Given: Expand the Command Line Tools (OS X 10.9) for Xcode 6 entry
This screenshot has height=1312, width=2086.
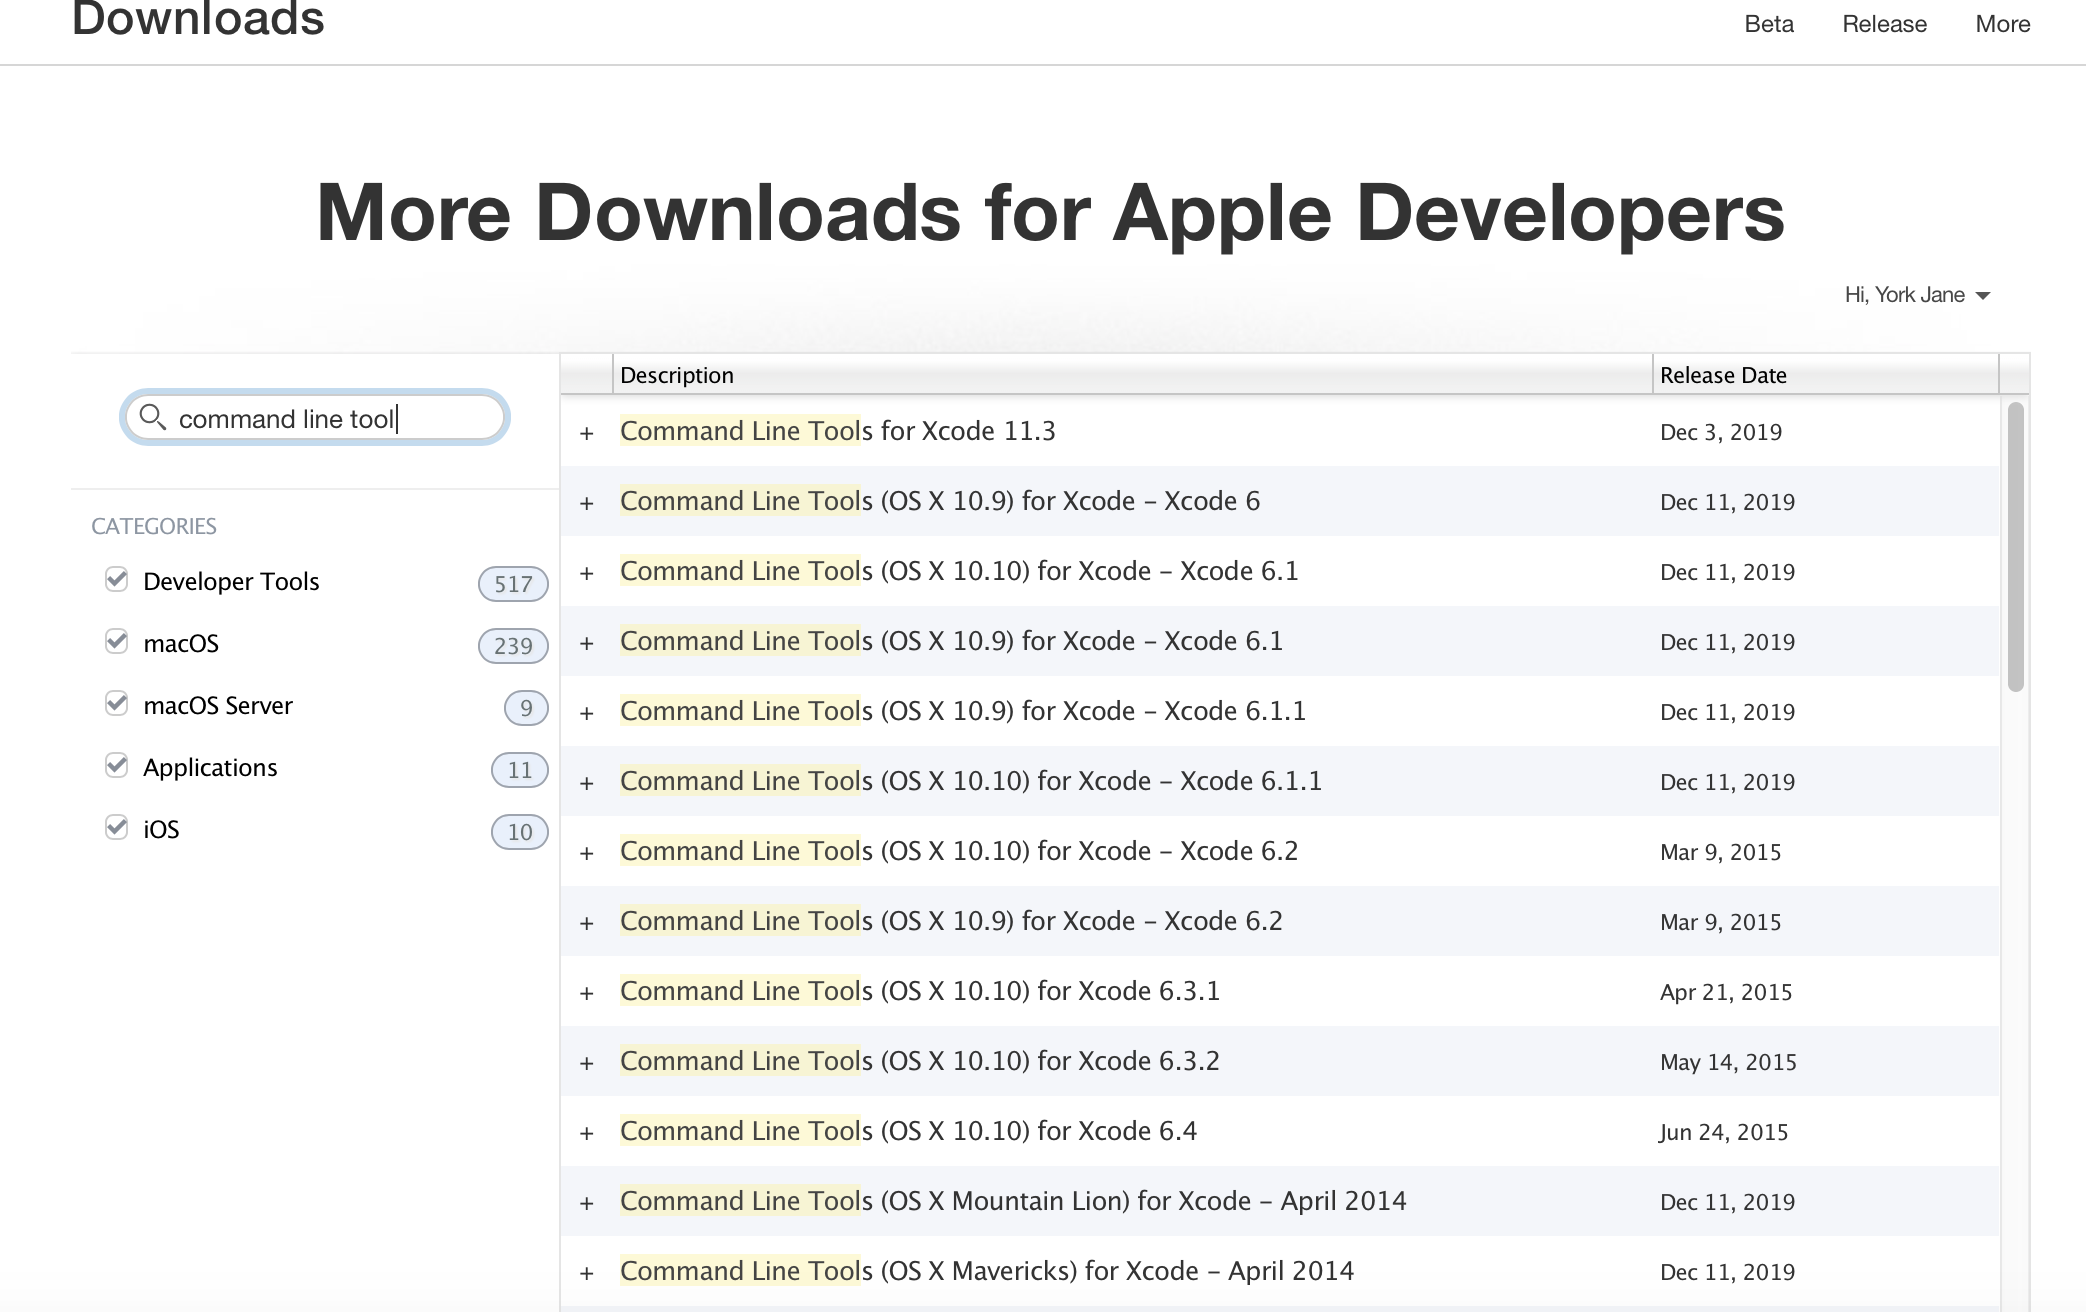Looking at the screenshot, I should pyautogui.click(x=587, y=502).
